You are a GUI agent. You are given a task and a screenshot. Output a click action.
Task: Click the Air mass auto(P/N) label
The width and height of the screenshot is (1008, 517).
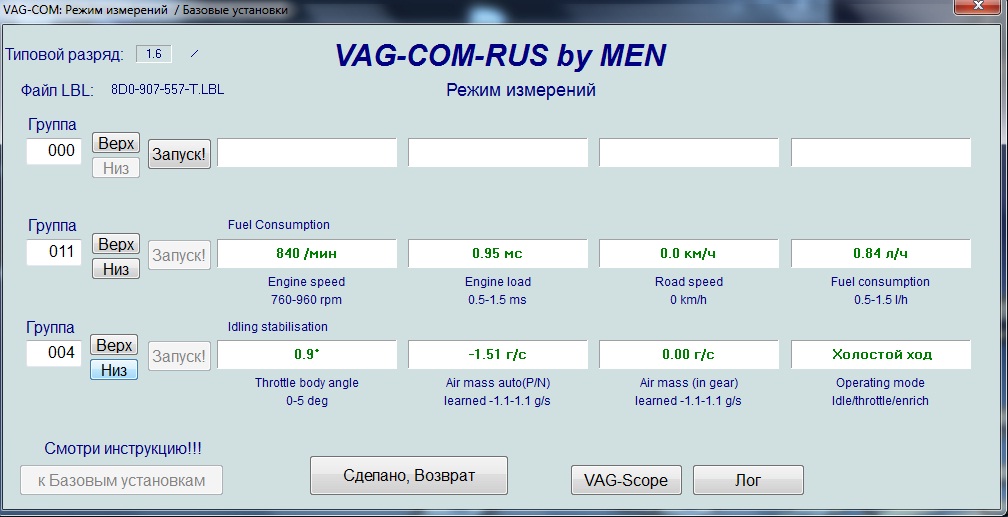click(x=498, y=383)
